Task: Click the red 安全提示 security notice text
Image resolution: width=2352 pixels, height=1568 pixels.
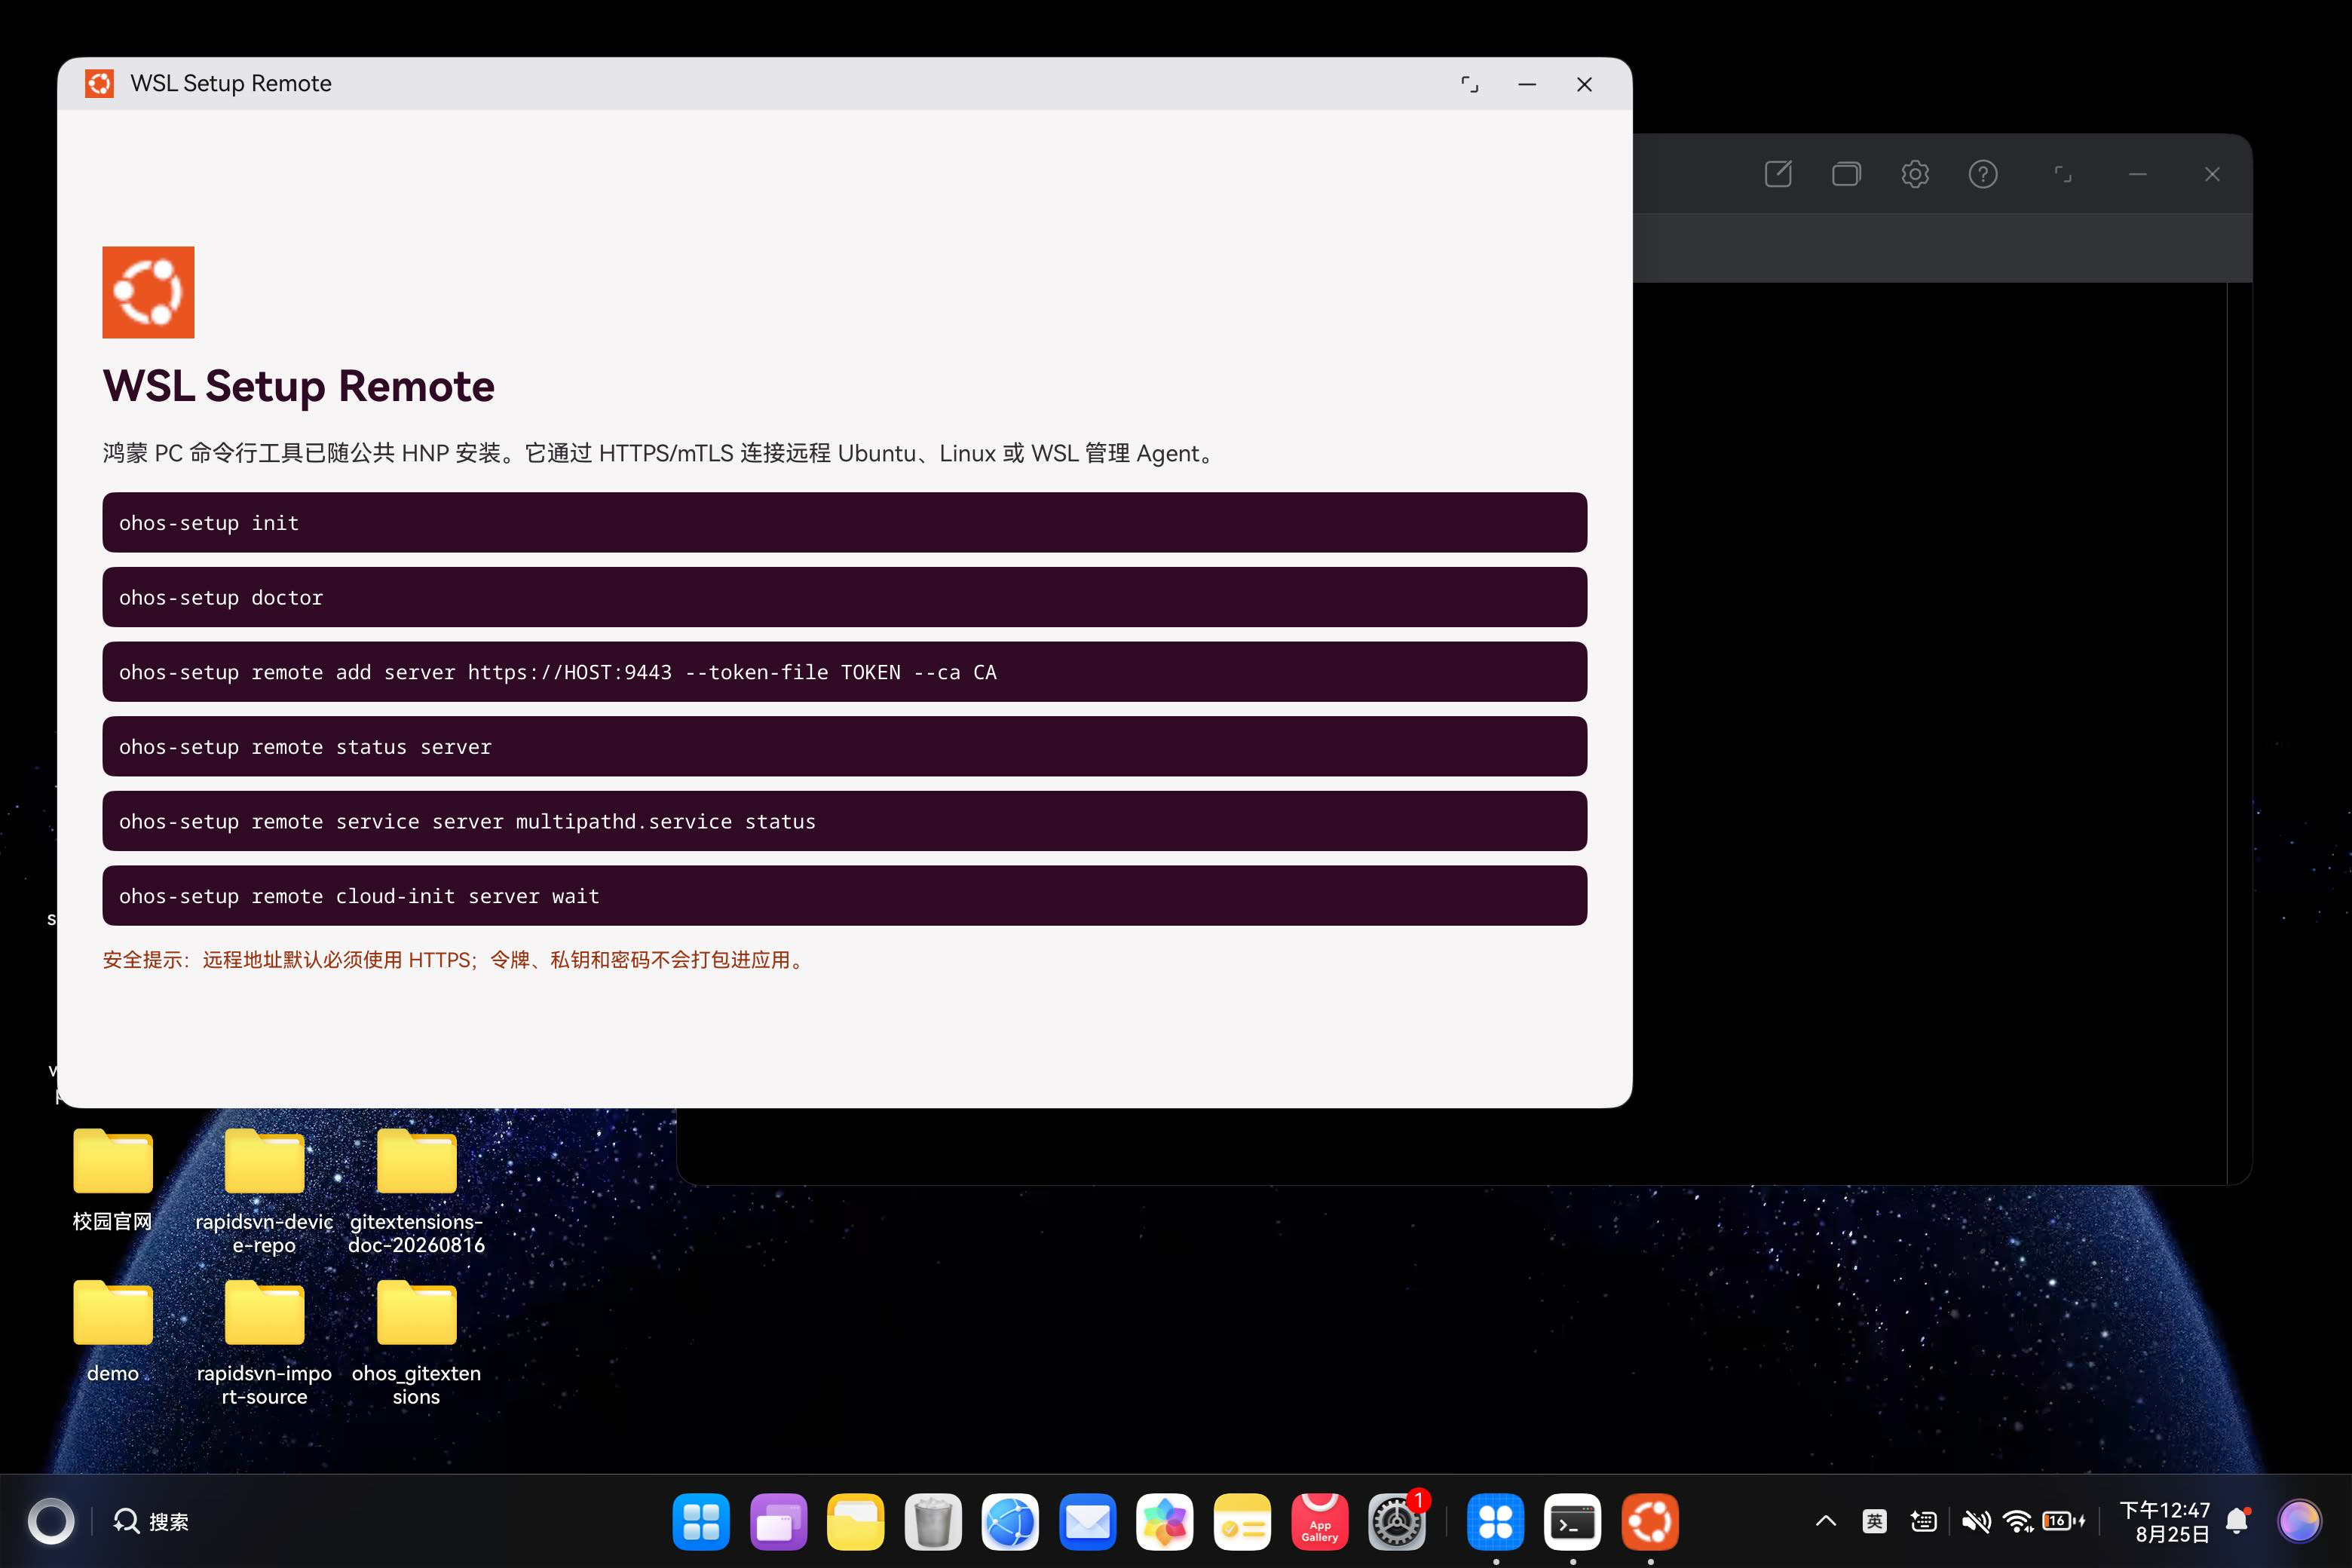Action: pos(456,960)
